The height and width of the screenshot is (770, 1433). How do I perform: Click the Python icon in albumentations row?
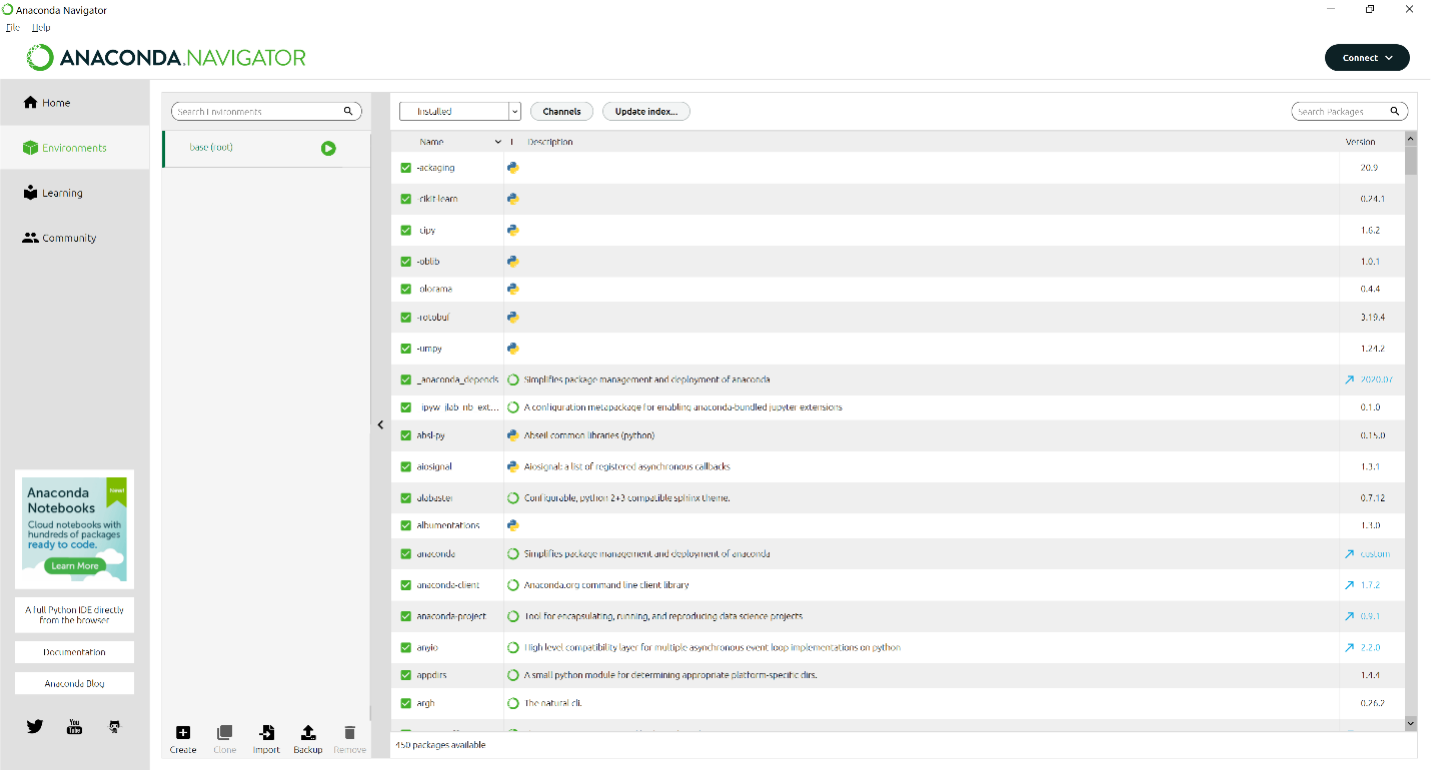coord(513,525)
